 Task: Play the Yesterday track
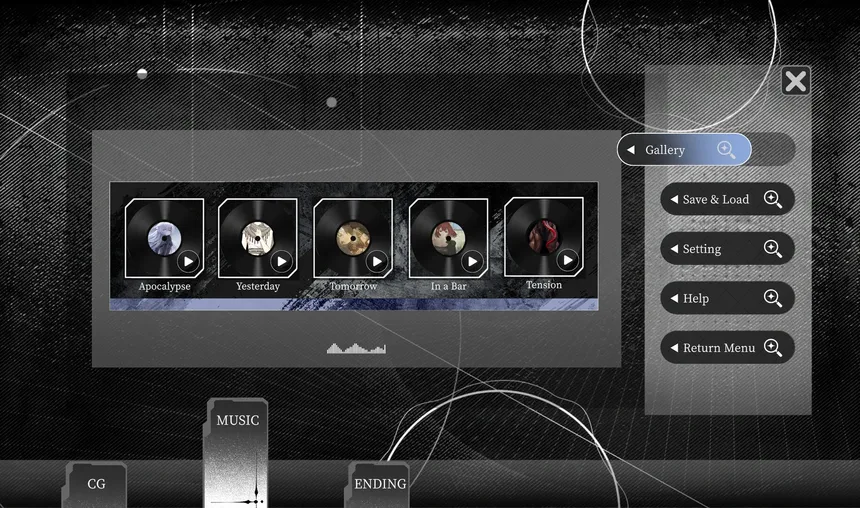coord(281,261)
